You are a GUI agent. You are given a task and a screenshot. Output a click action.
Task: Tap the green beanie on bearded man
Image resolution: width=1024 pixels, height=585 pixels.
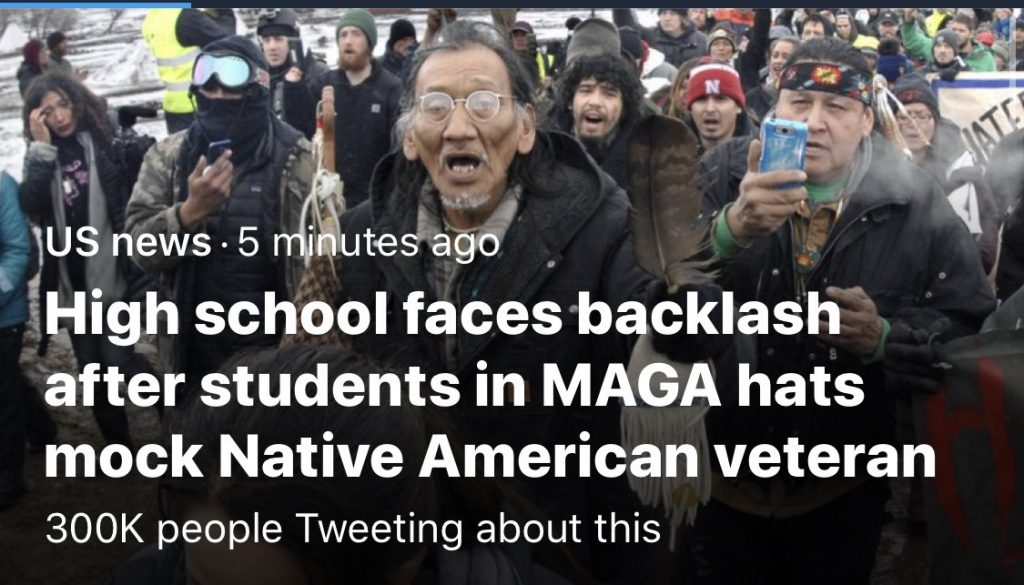[357, 26]
